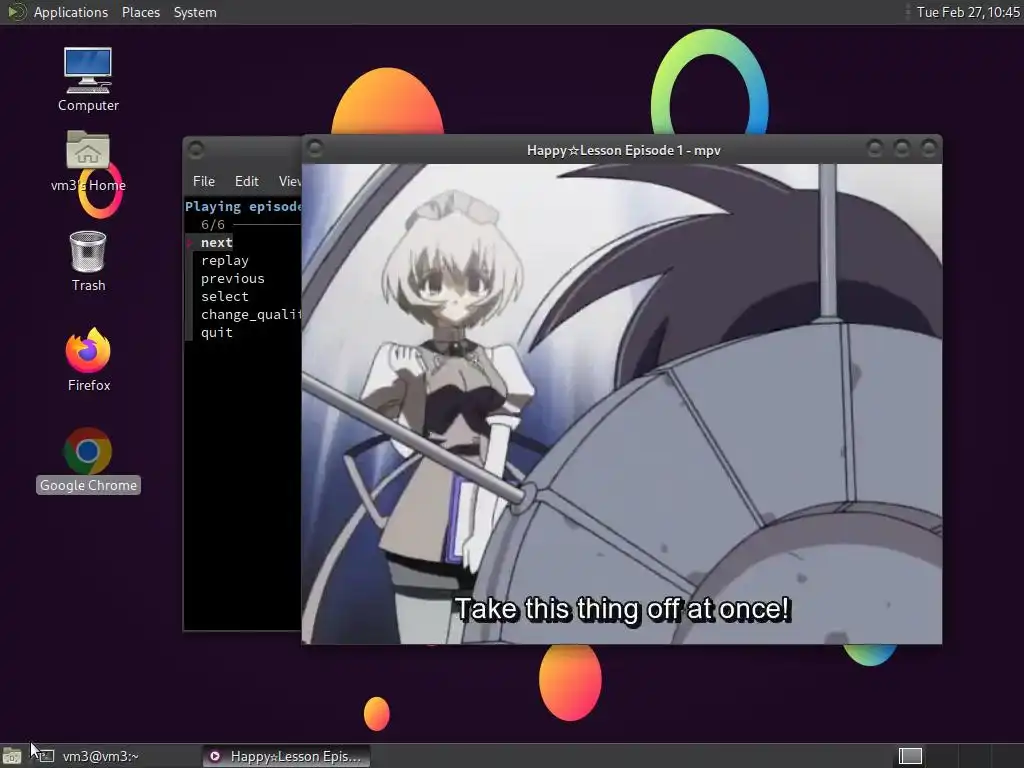
Task: Click the mpv window title text
Action: (x=624, y=150)
